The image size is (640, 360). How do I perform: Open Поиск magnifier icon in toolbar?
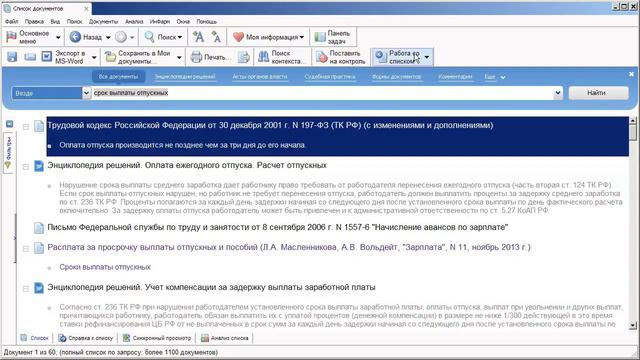[149, 37]
